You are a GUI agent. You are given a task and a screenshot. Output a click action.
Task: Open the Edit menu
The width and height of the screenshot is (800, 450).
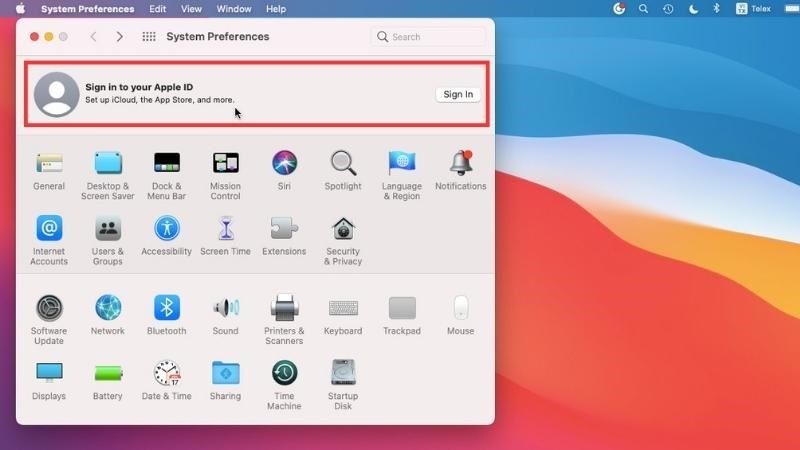pyautogui.click(x=158, y=9)
